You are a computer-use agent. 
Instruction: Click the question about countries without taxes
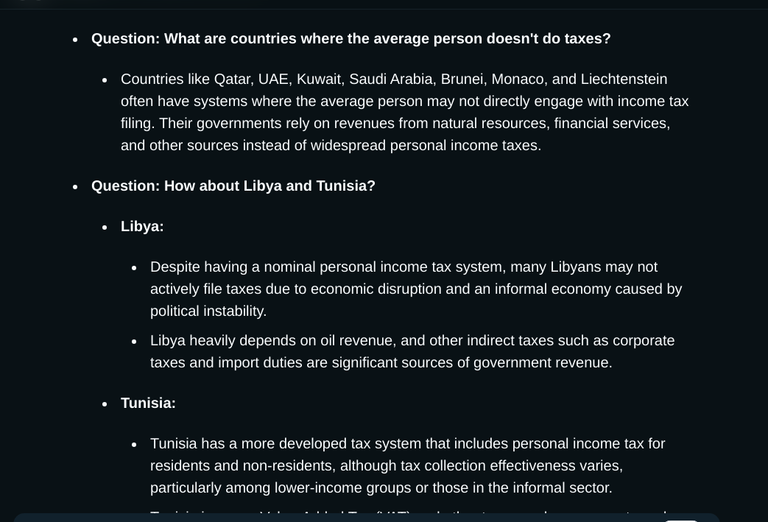[x=351, y=39]
